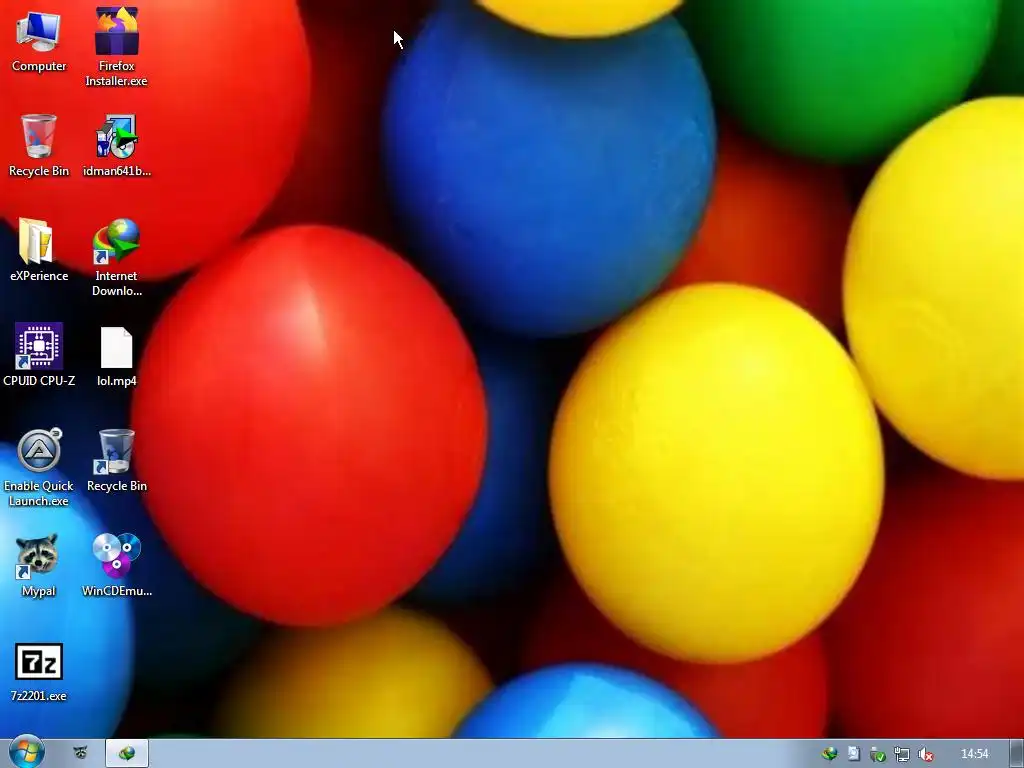Select the idman641b installer desktop icon
This screenshot has width=1024, height=768.
pos(116,145)
